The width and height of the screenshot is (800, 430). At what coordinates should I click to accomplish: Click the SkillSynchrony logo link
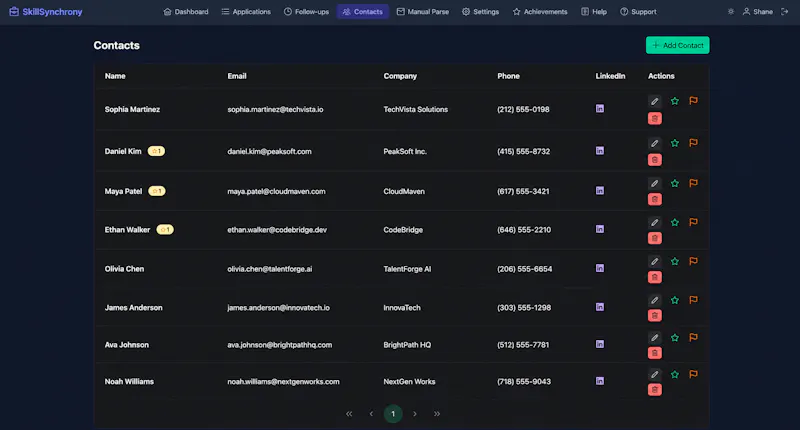pos(45,11)
